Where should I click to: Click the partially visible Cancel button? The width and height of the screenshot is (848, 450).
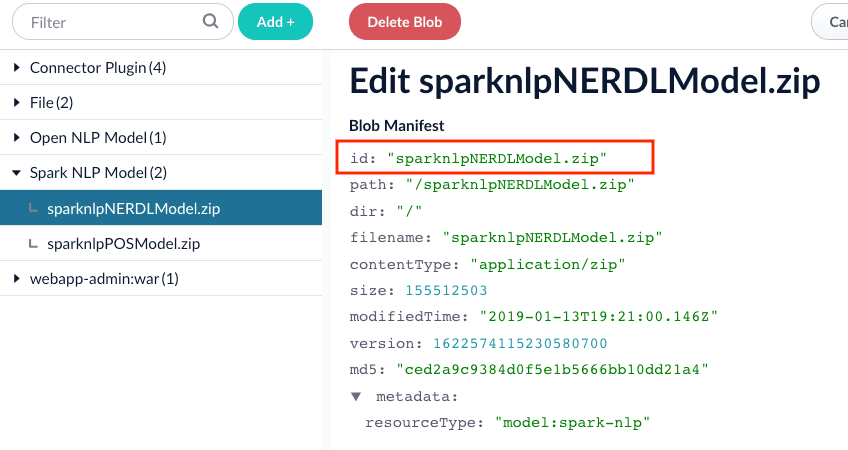click(830, 22)
